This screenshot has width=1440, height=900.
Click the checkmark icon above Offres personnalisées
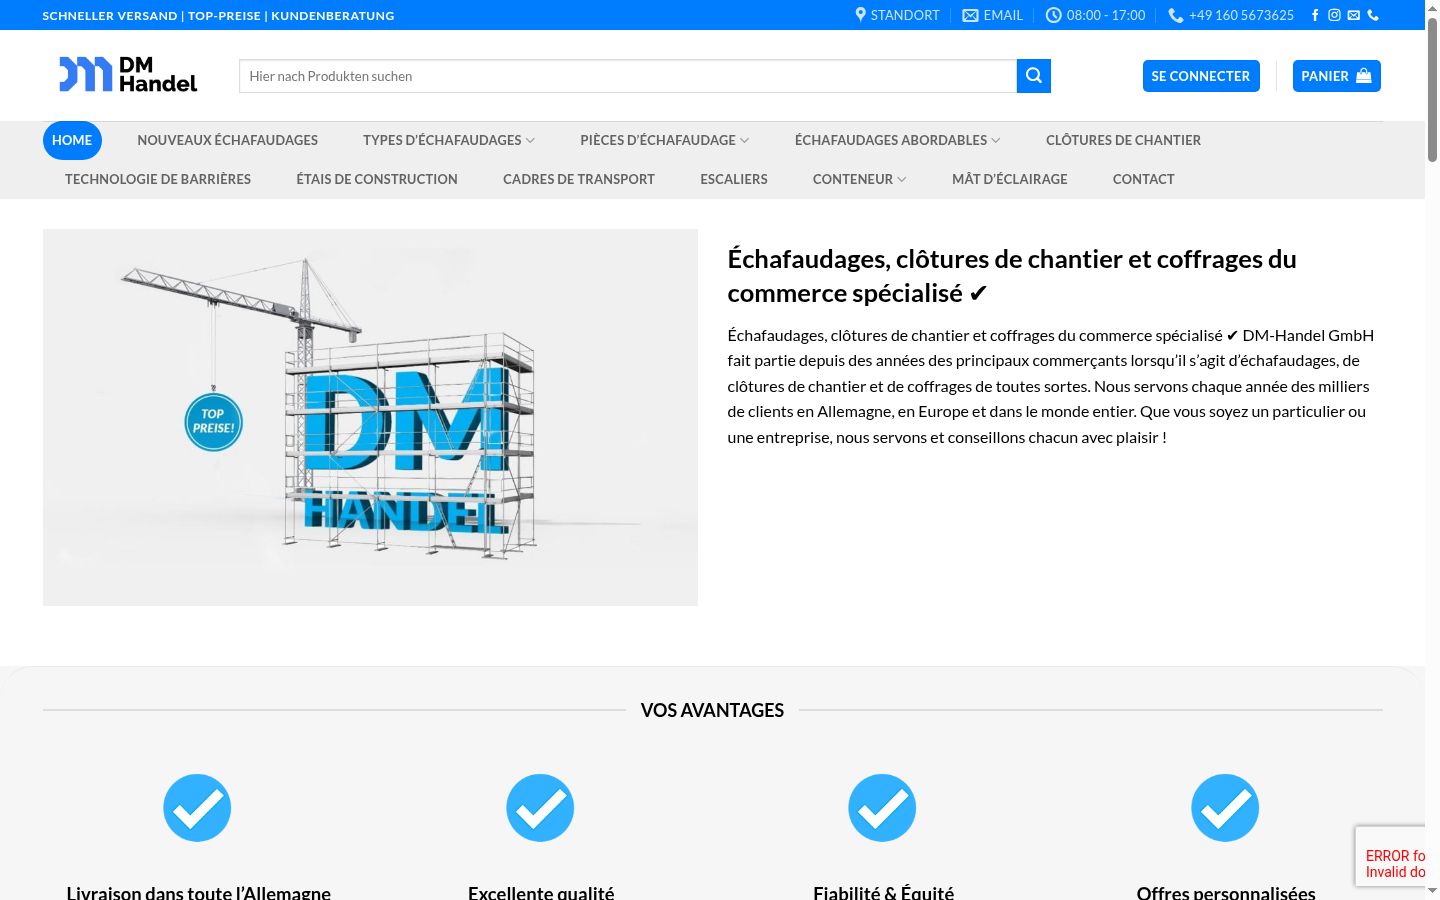click(x=1225, y=808)
